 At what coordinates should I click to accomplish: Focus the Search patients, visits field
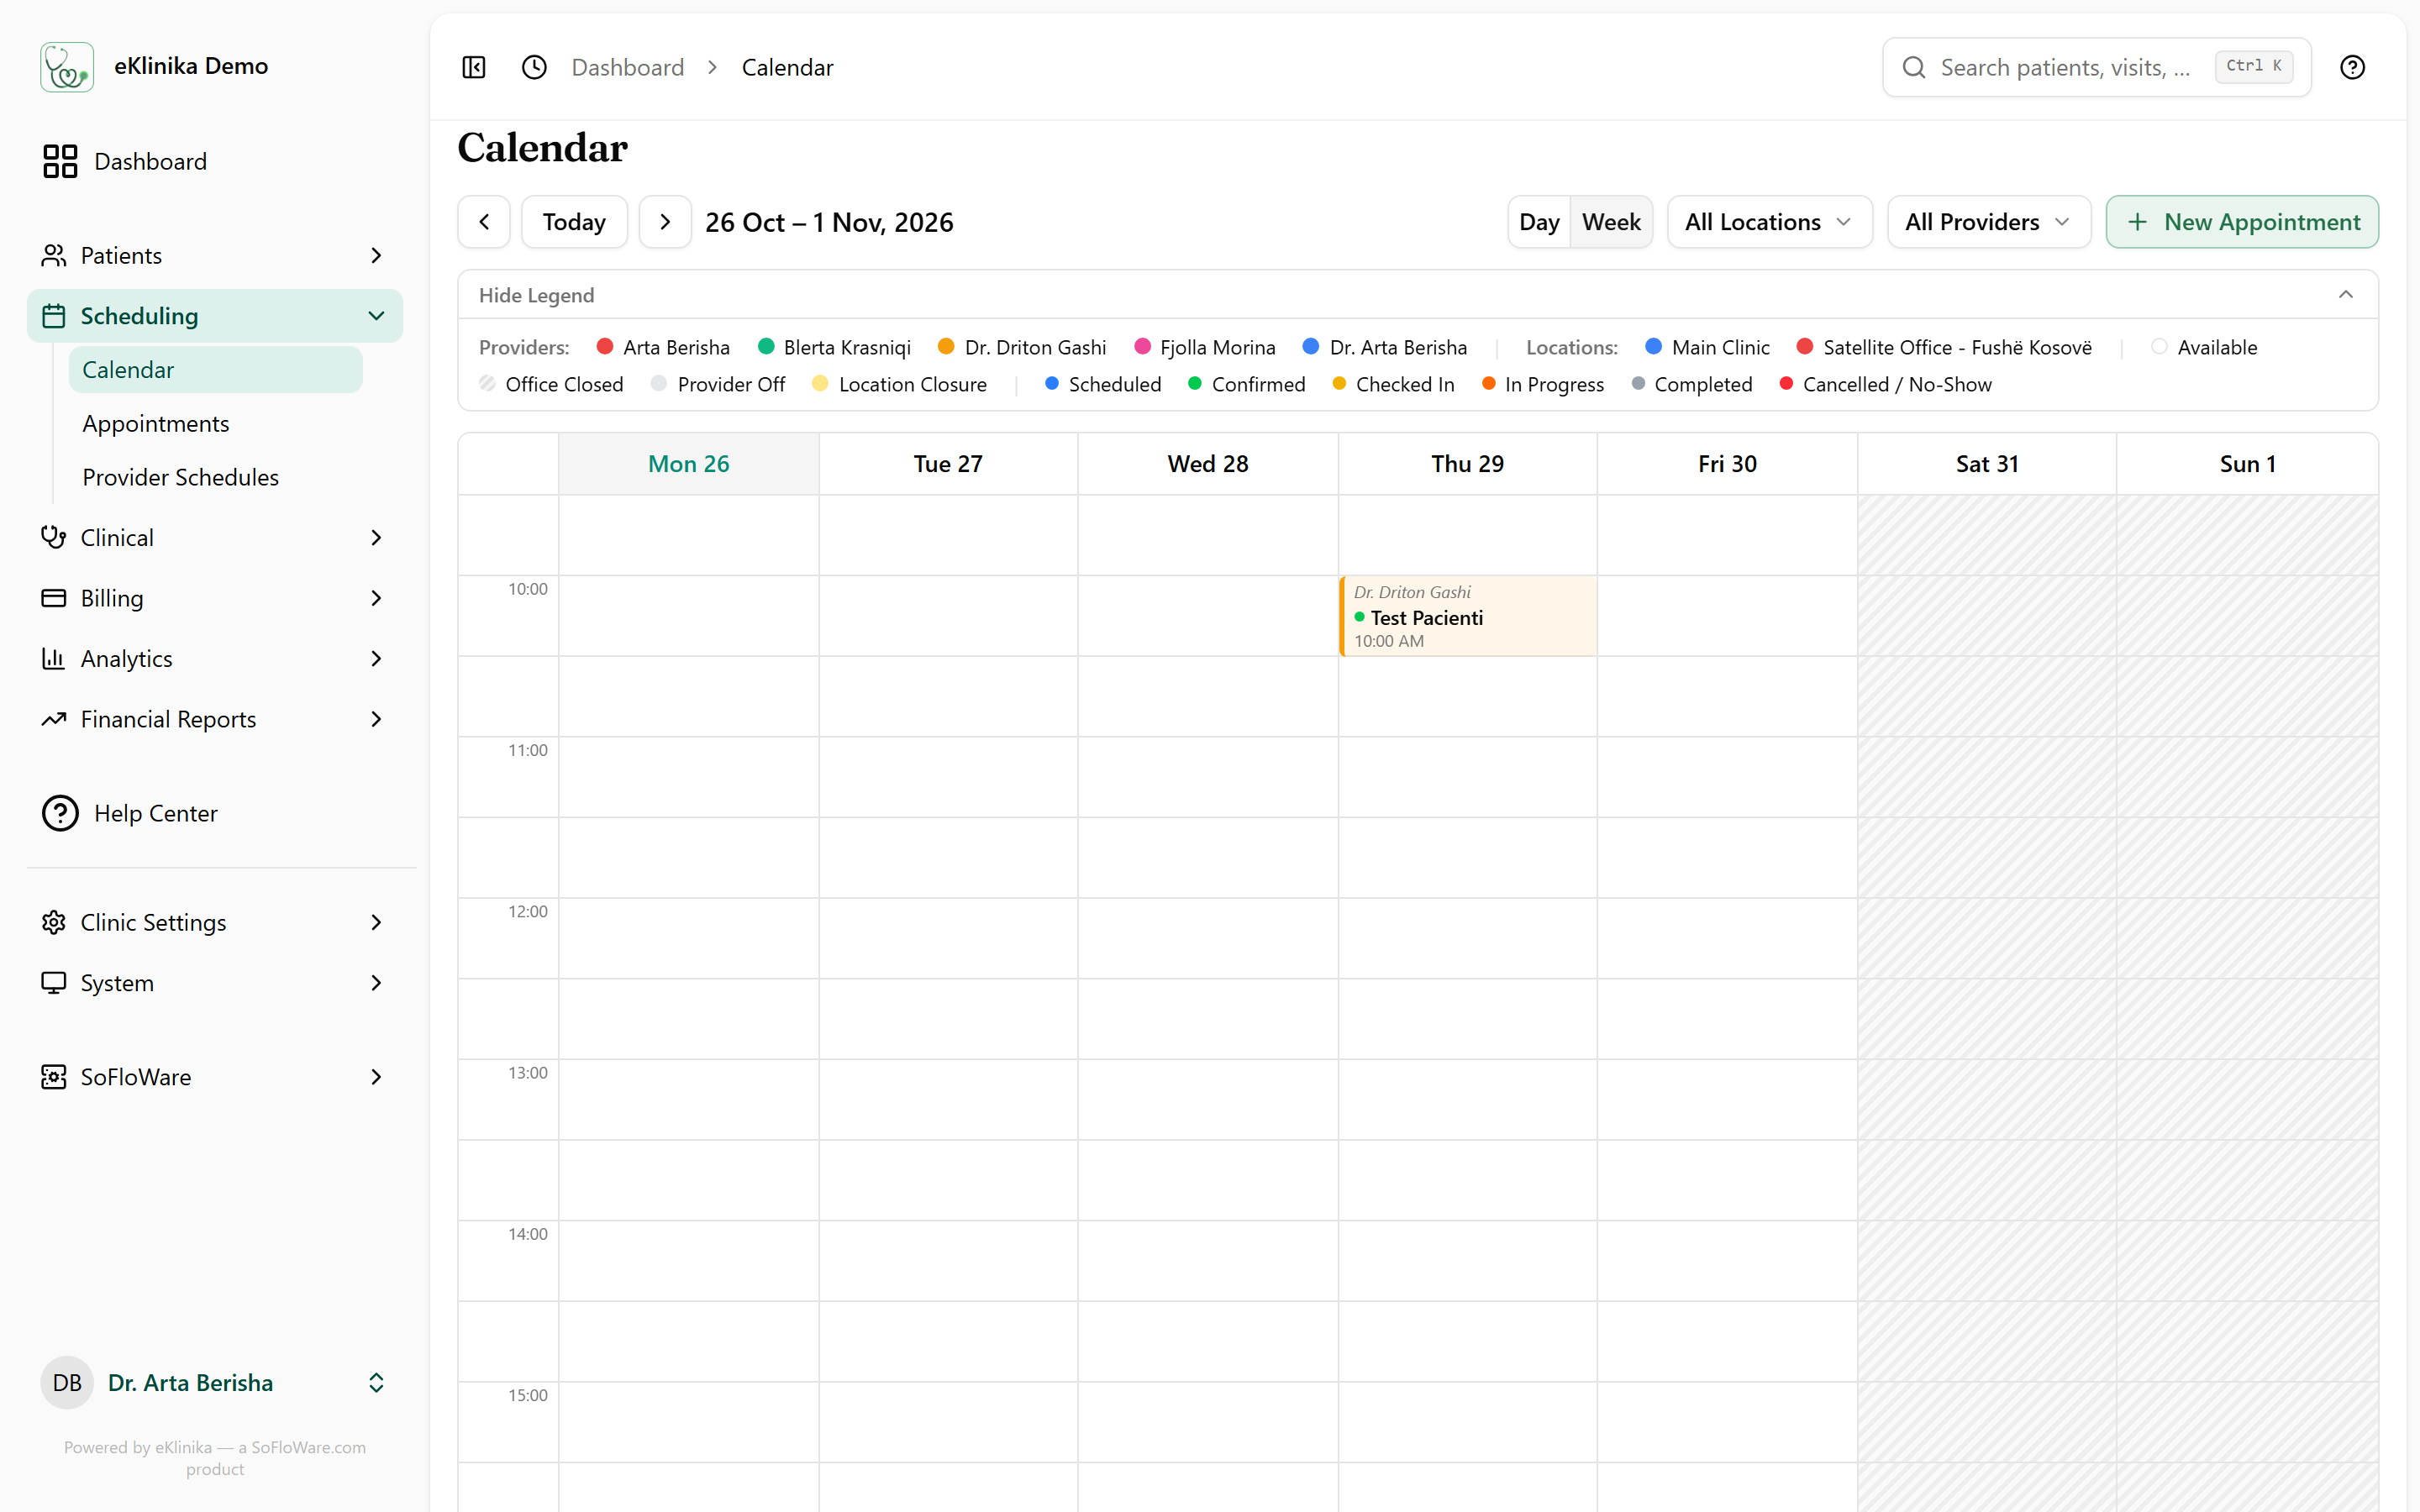pyautogui.click(x=2097, y=67)
